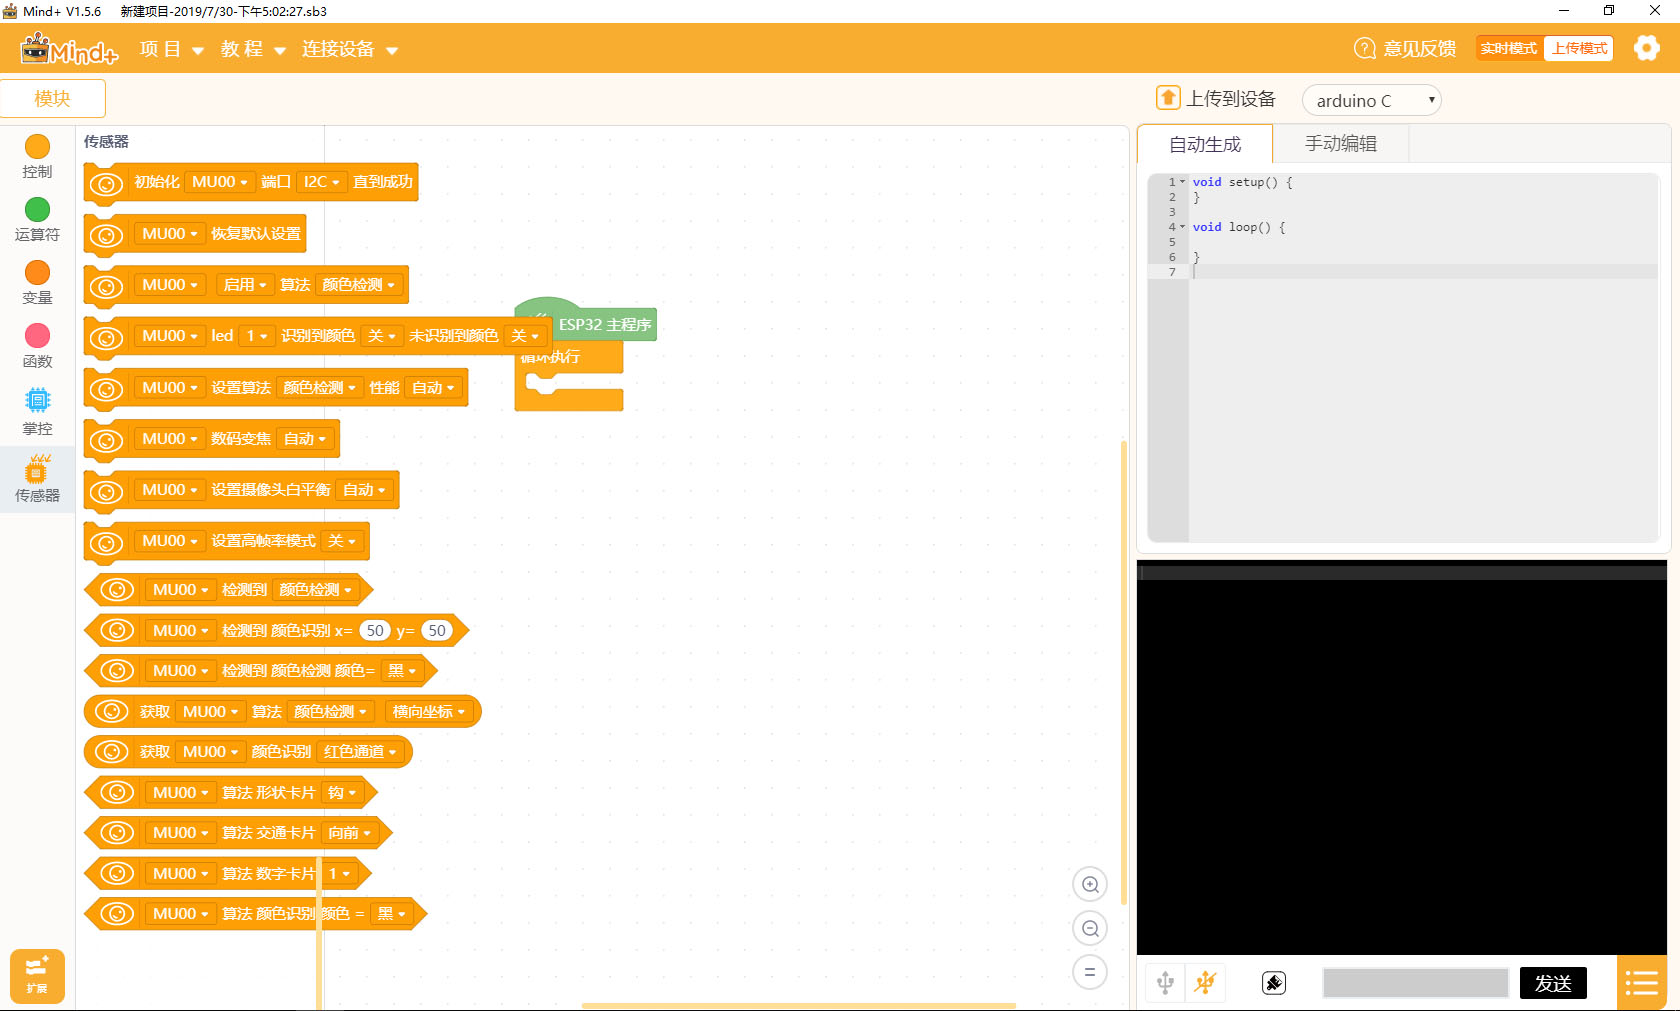Open 向前 dropdown on 交通卡片 block
The width and height of the screenshot is (1680, 1011).
pyautogui.click(x=349, y=833)
